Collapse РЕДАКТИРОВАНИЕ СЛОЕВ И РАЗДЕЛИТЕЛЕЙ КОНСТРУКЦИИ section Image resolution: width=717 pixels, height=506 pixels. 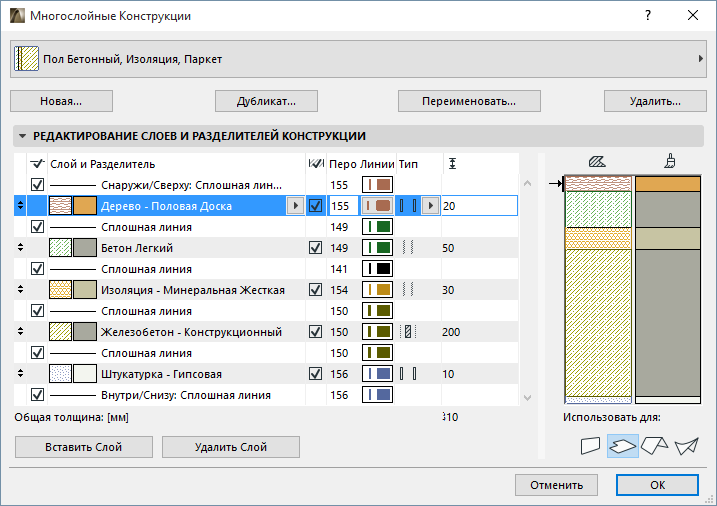22,136
